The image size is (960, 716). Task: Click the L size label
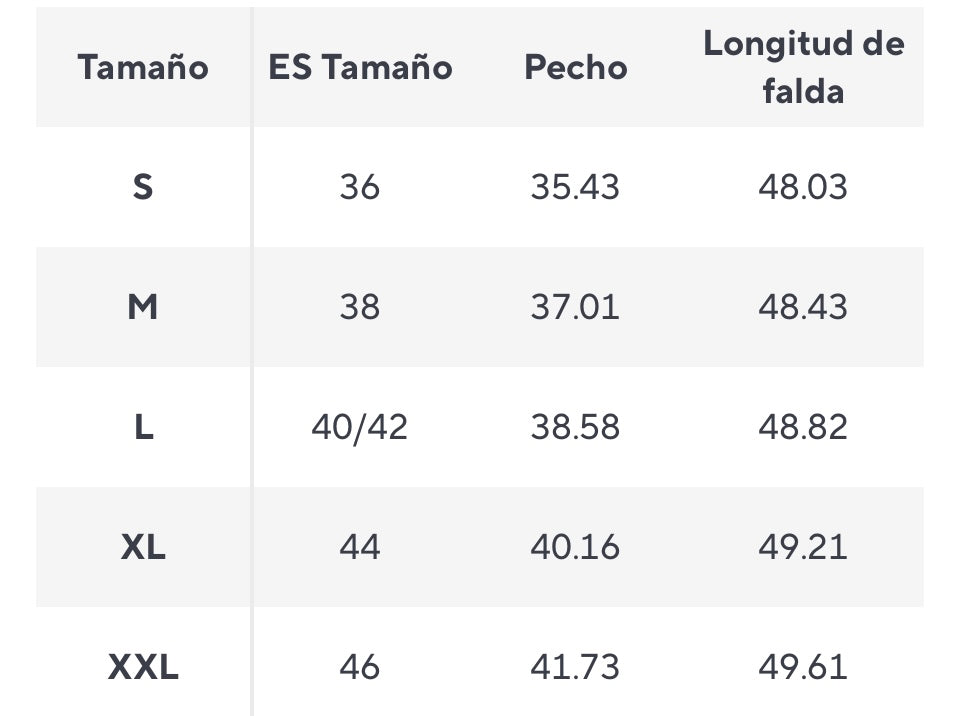(x=143, y=427)
